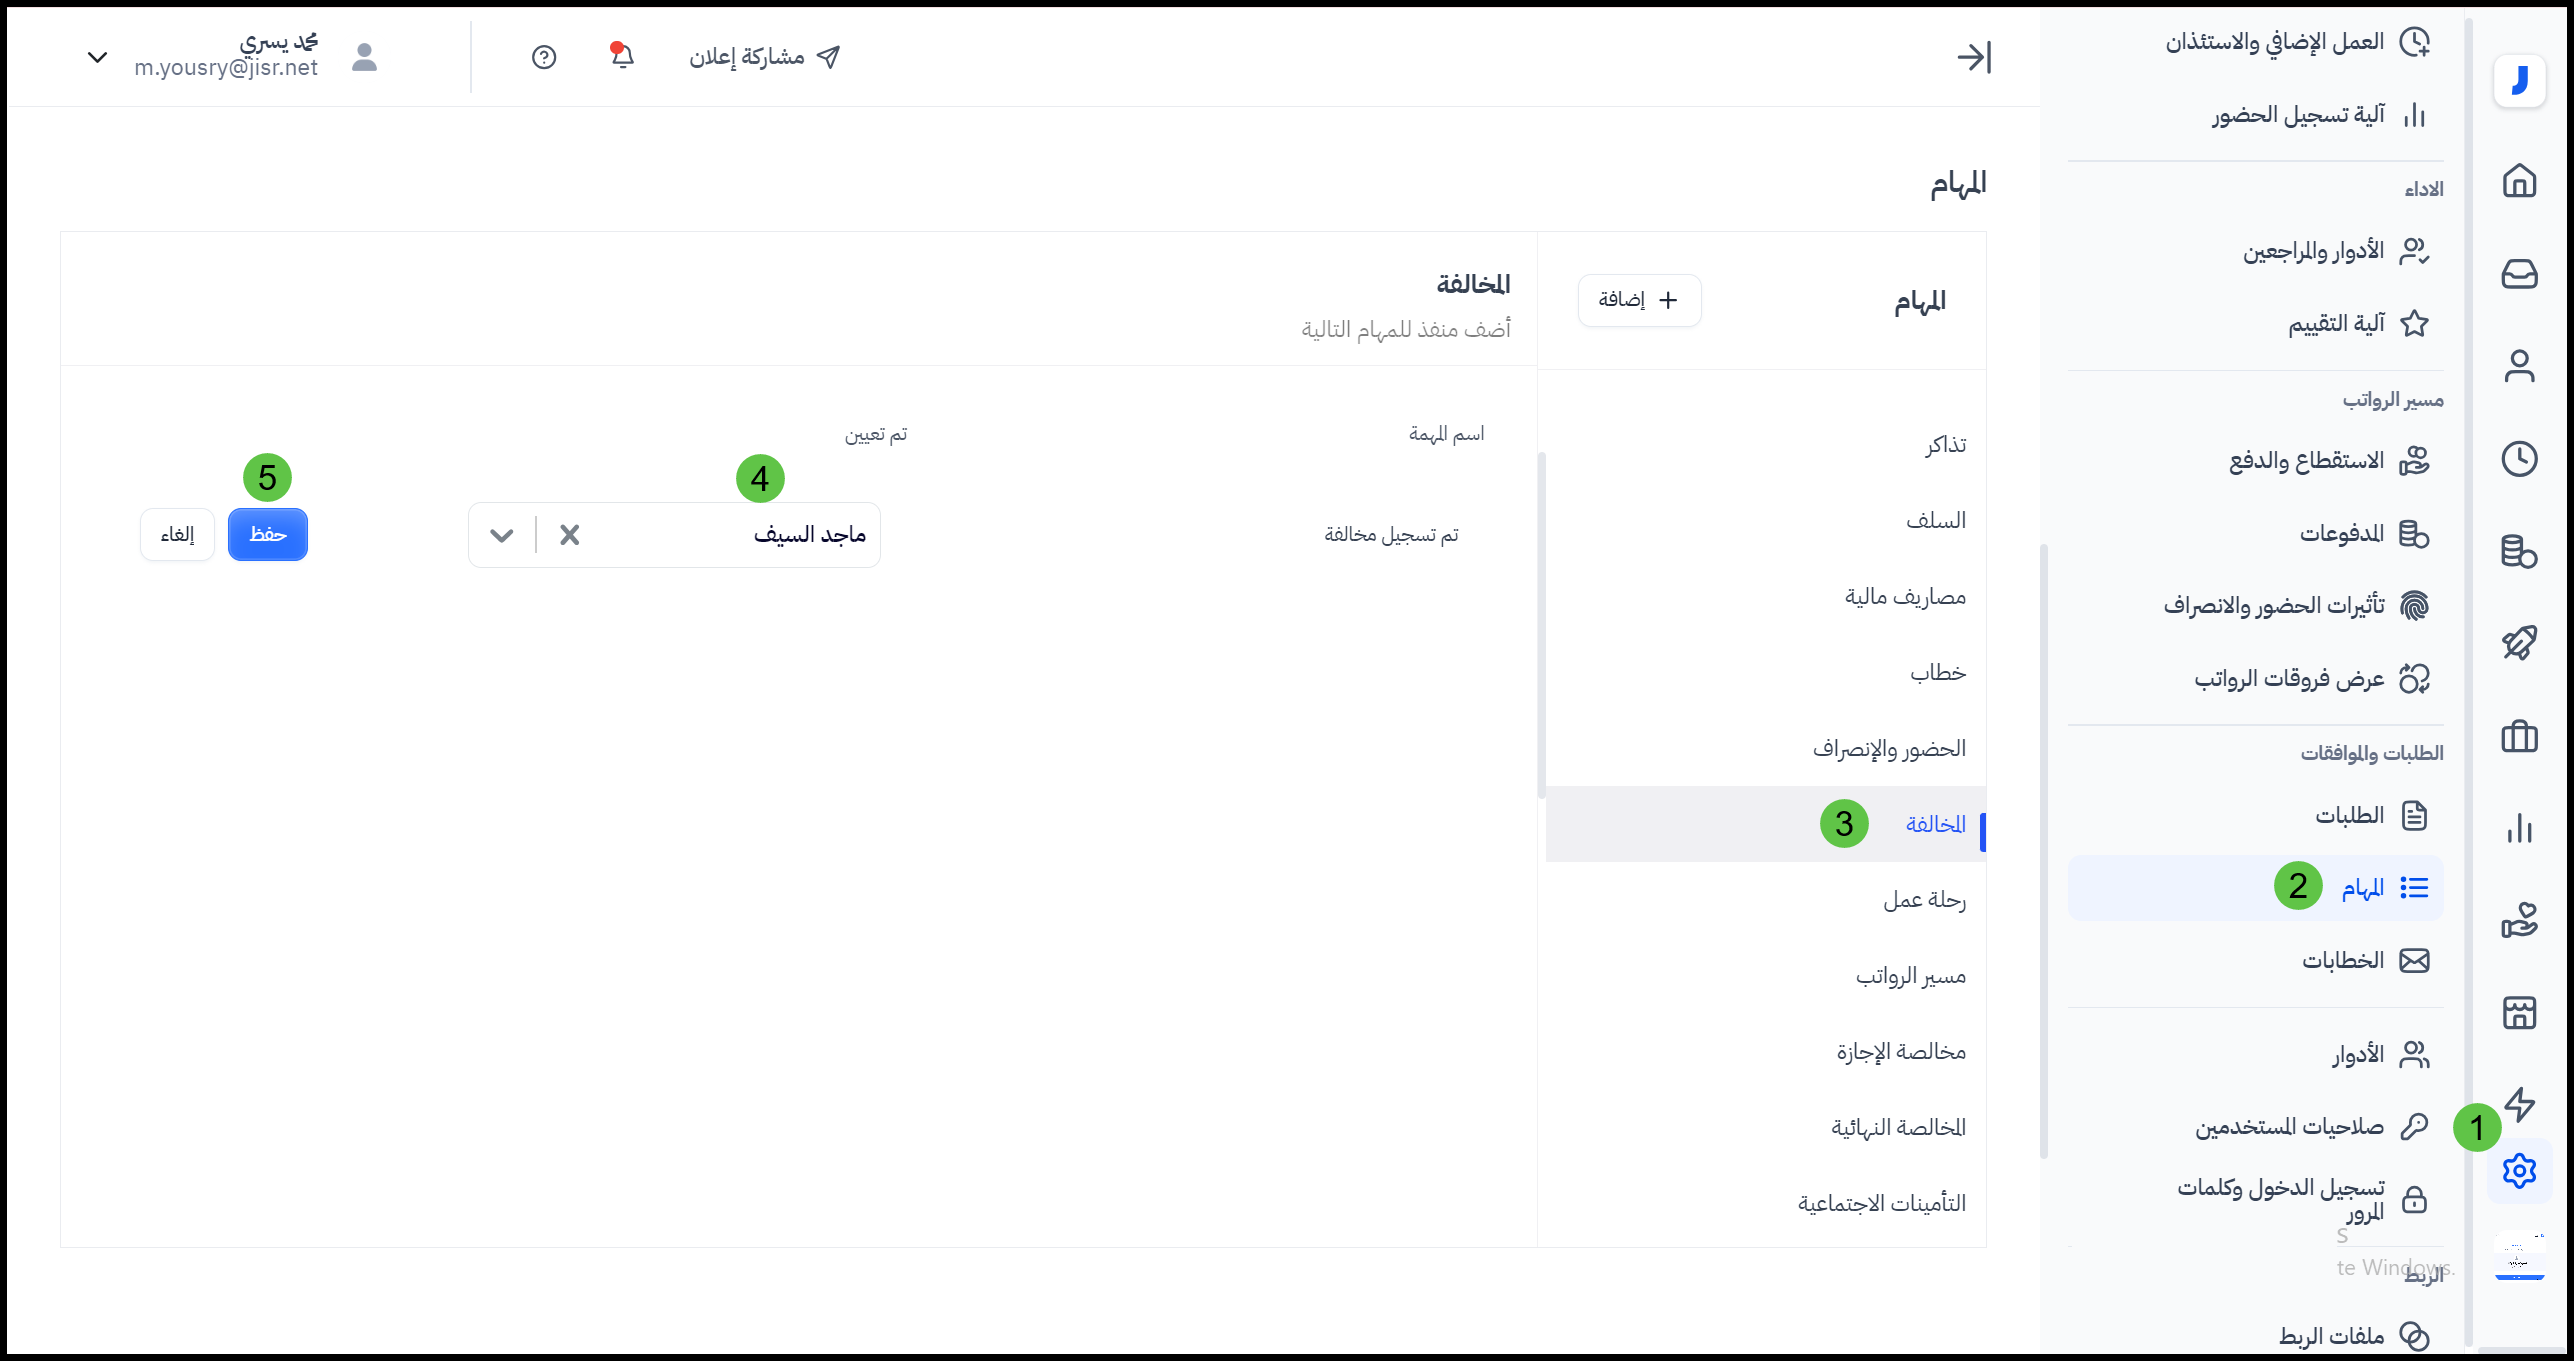The height and width of the screenshot is (1361, 2574).
Task: Open الطلبات settings menu item
Action: click(x=2349, y=816)
